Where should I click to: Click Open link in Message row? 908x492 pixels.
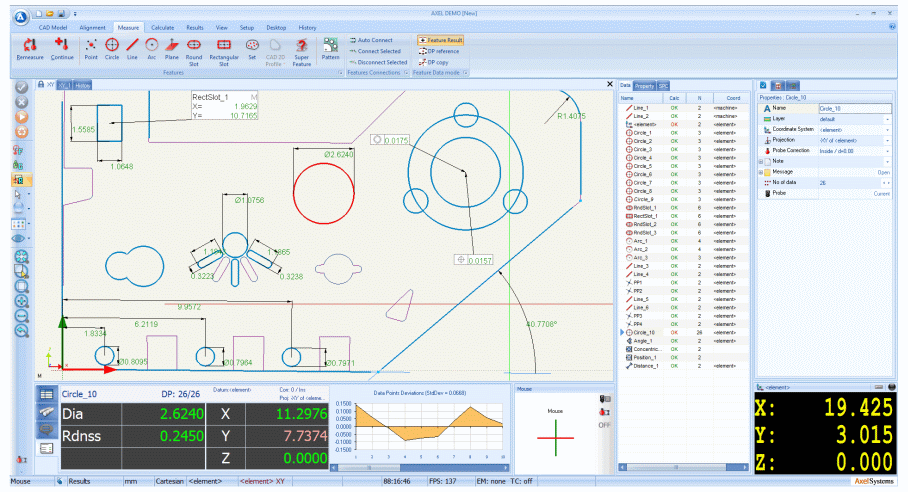882,171
